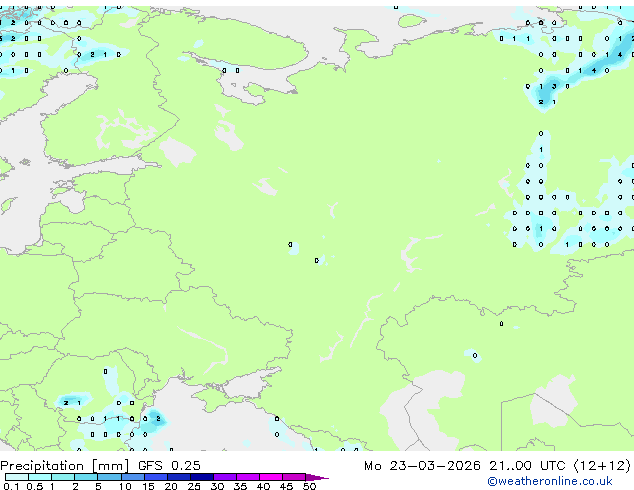Click the Baltic Sea on the left edge
The width and height of the screenshot is (634, 490).
20,200
